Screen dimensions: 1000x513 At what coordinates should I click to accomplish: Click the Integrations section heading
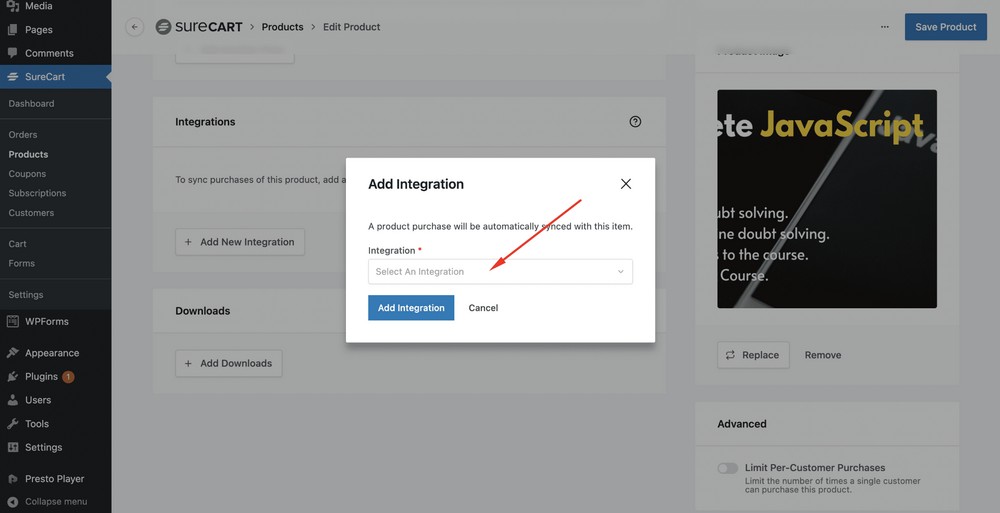(x=205, y=122)
